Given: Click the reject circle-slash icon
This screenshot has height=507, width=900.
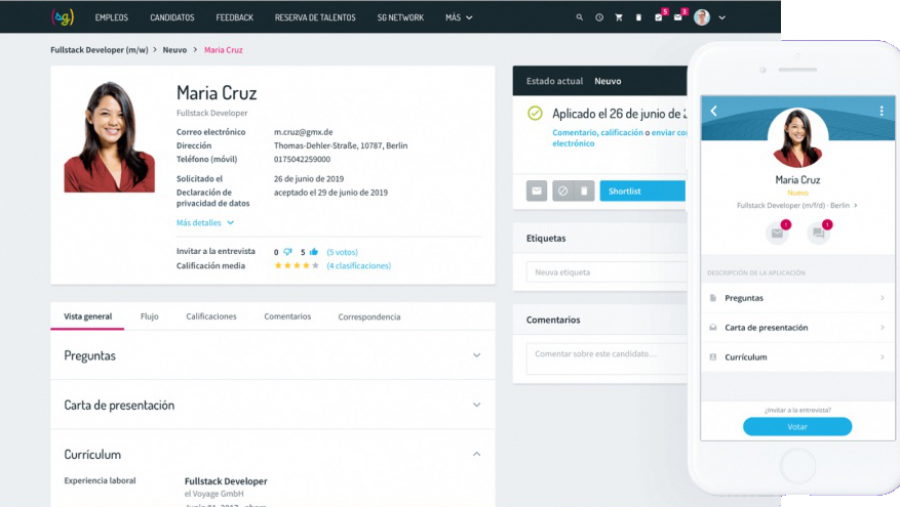Looking at the screenshot, I should (x=562, y=191).
